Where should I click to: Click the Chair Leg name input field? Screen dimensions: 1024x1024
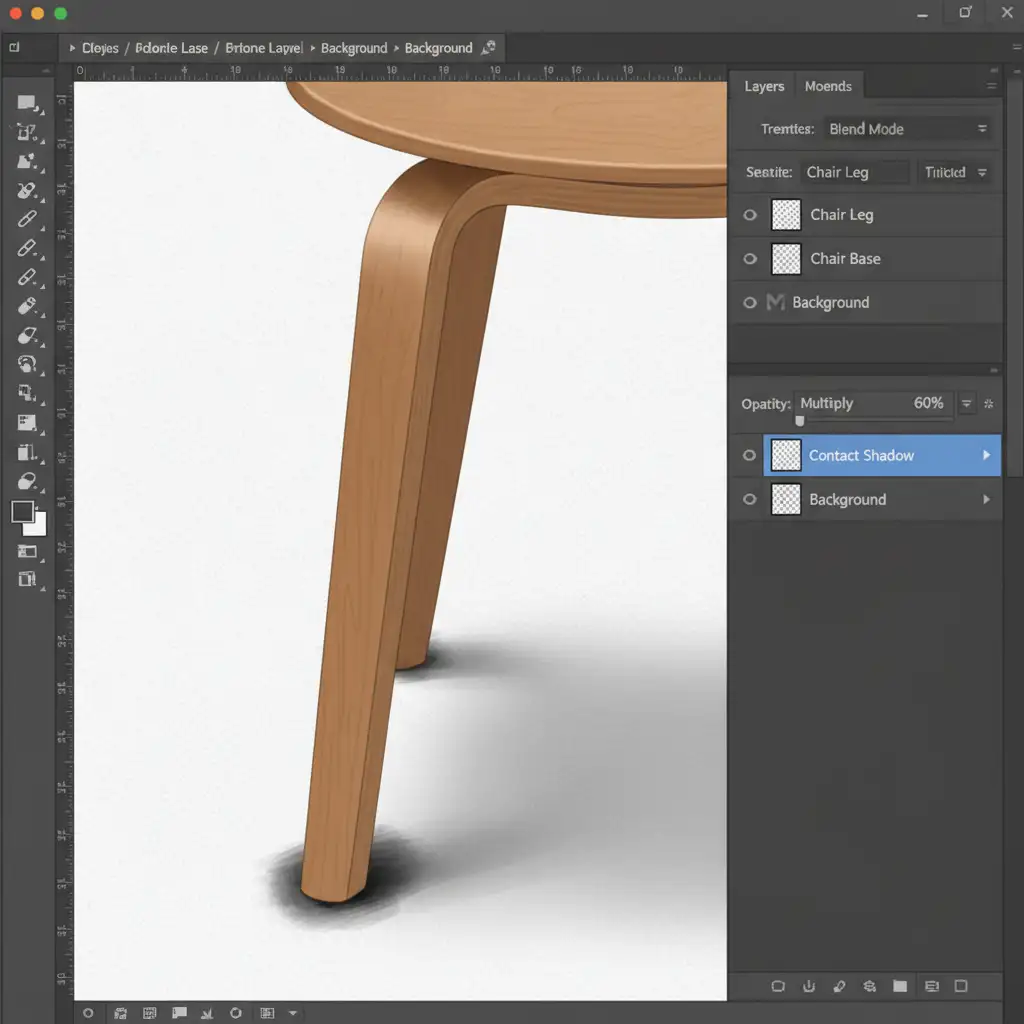(x=856, y=172)
